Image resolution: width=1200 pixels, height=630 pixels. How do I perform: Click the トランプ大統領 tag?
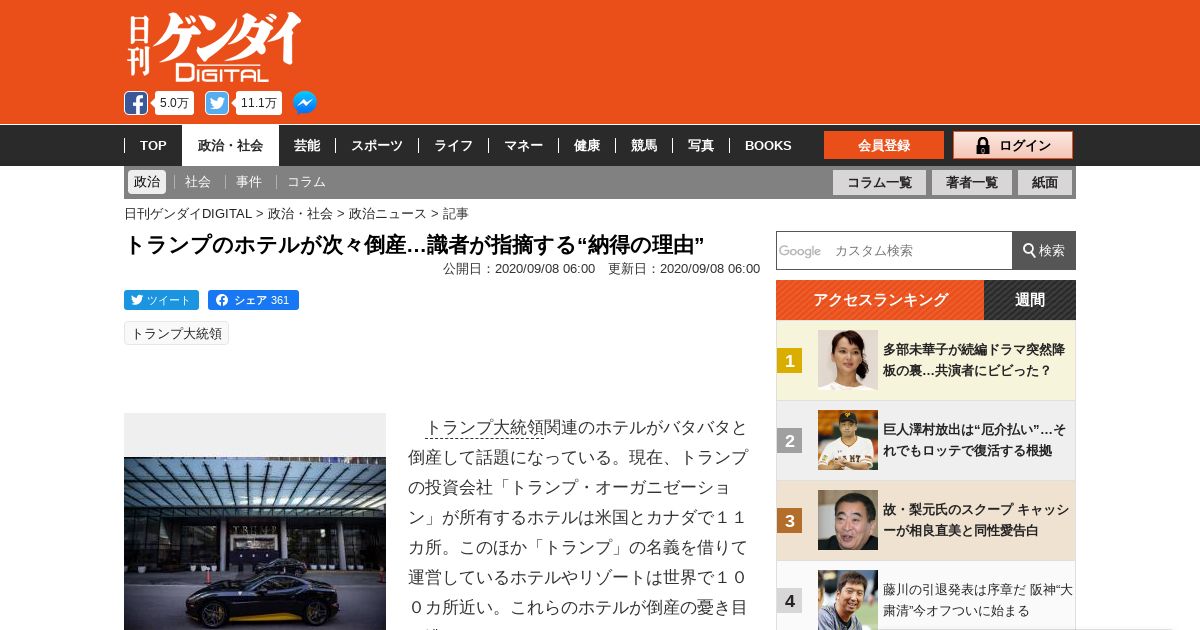point(176,333)
